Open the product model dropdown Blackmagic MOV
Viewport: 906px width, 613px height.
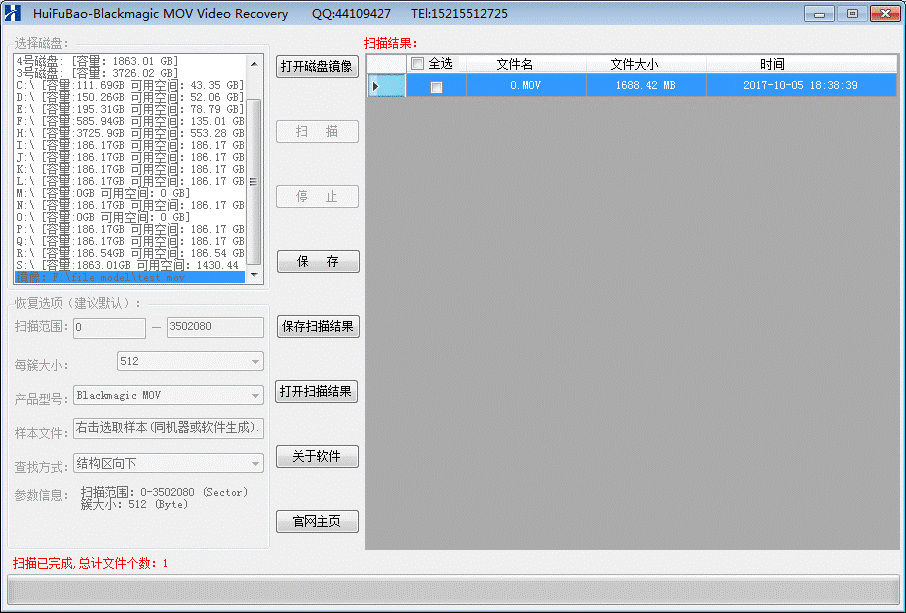(167, 395)
